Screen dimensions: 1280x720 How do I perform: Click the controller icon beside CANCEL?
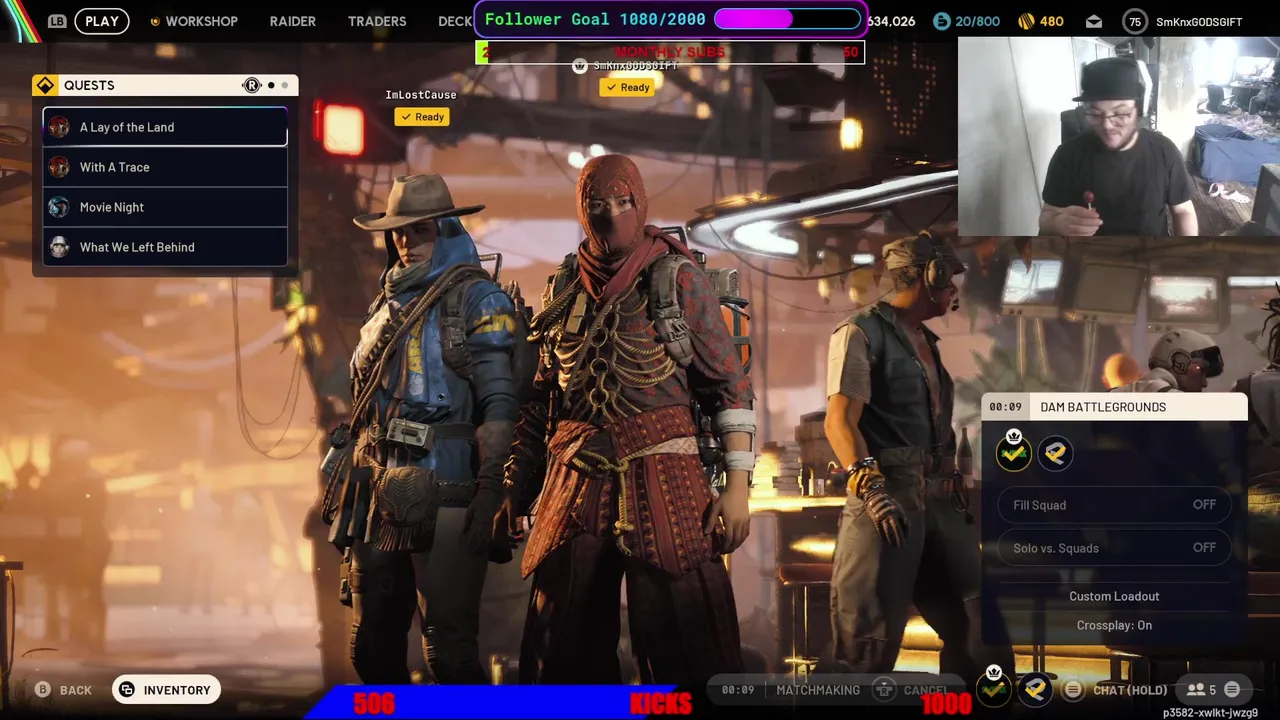click(x=884, y=689)
